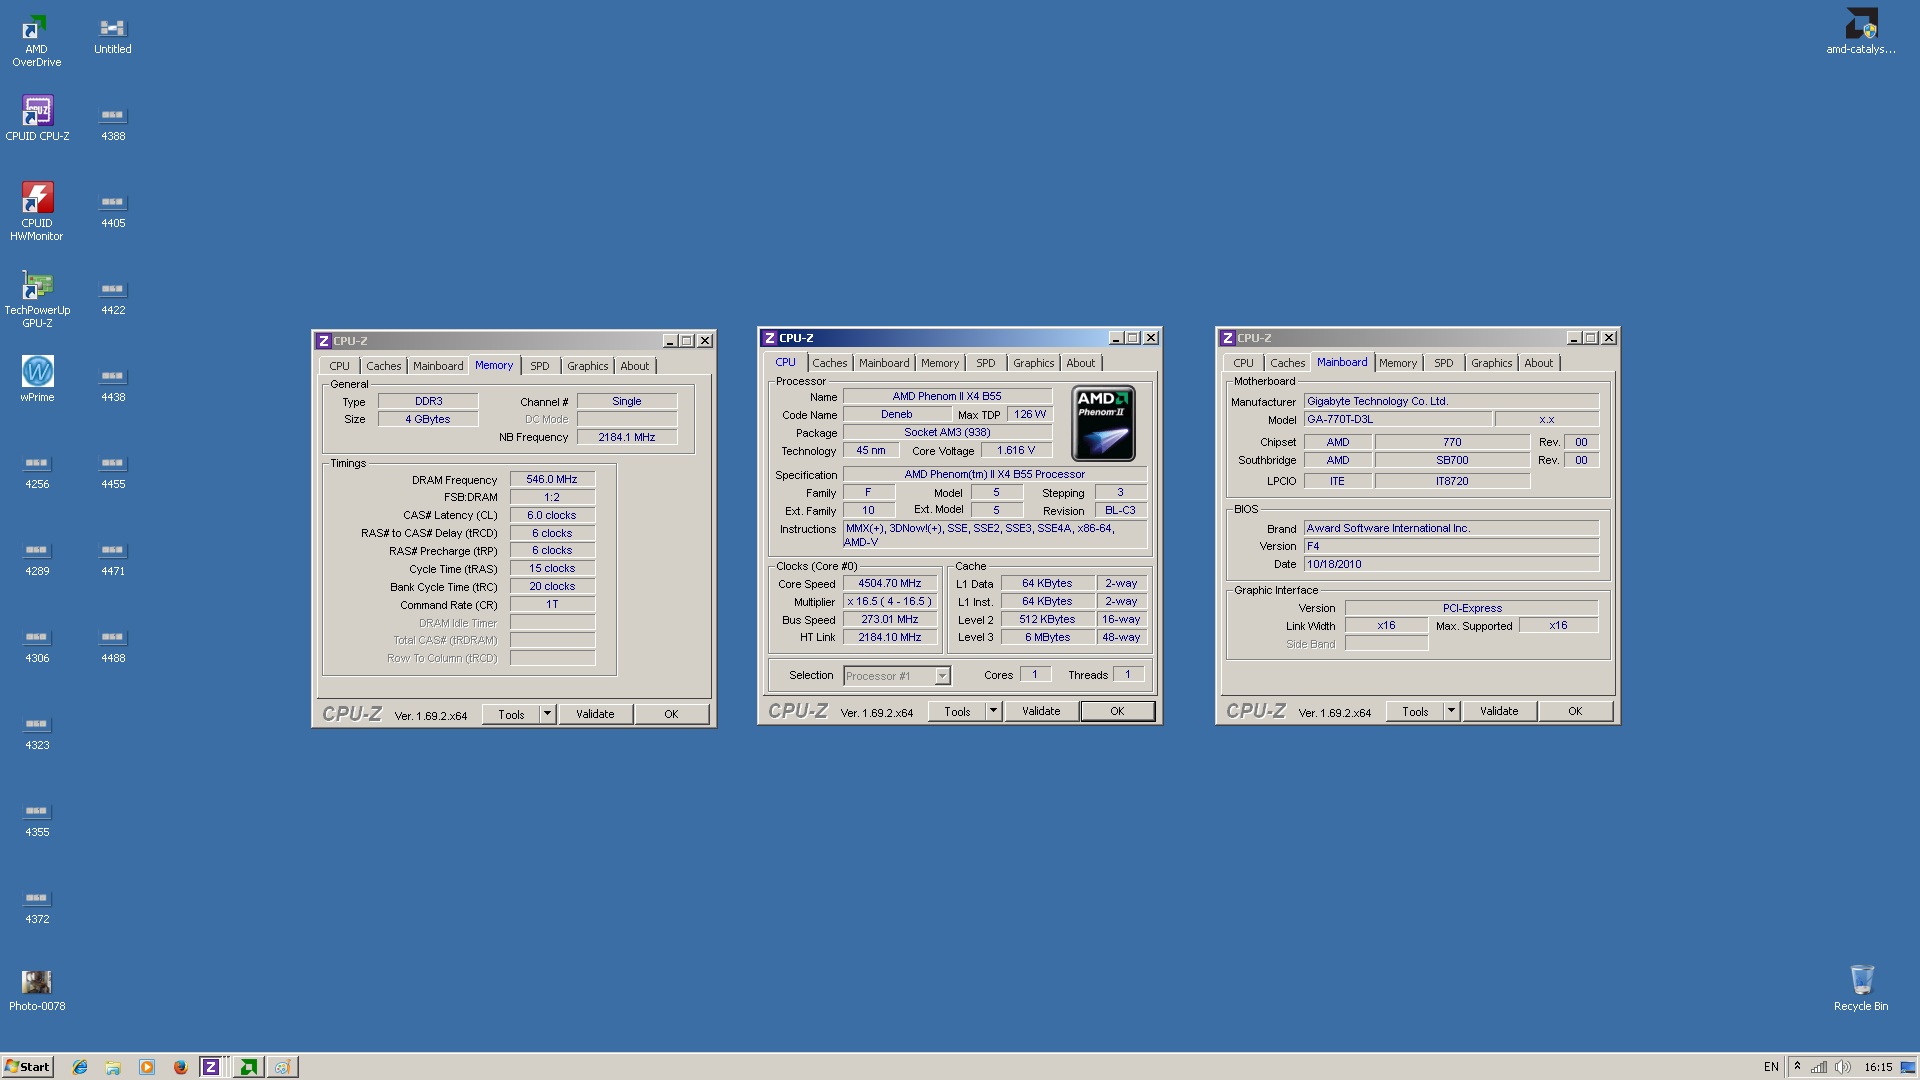Click the EN language indicator

pyautogui.click(x=1771, y=1067)
